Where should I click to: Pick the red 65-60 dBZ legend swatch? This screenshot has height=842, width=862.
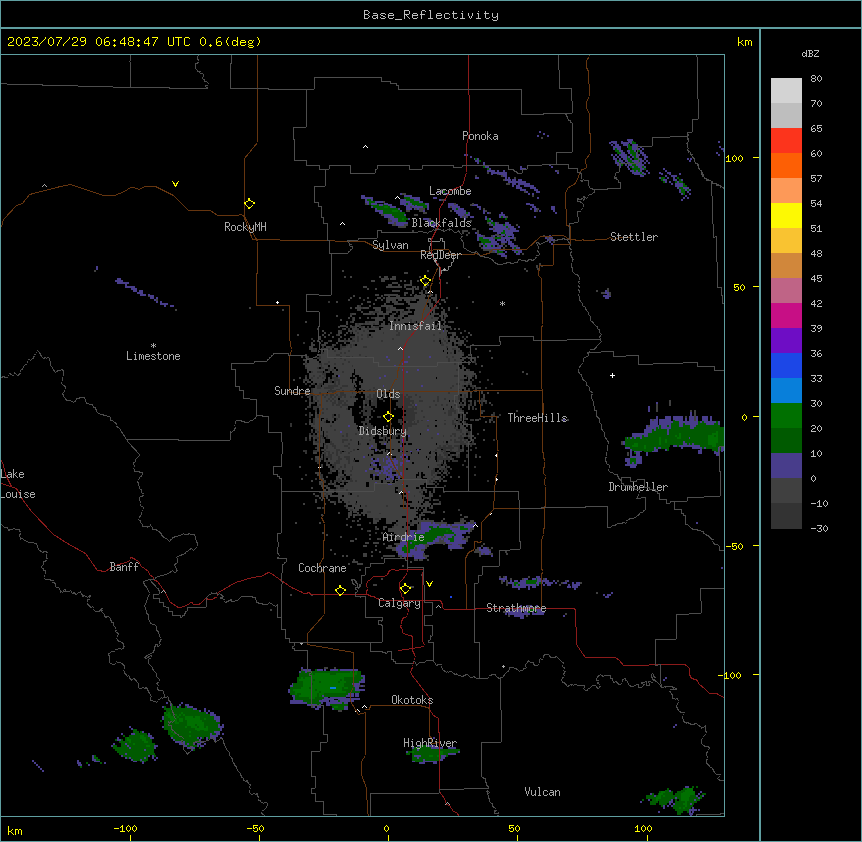[786, 141]
